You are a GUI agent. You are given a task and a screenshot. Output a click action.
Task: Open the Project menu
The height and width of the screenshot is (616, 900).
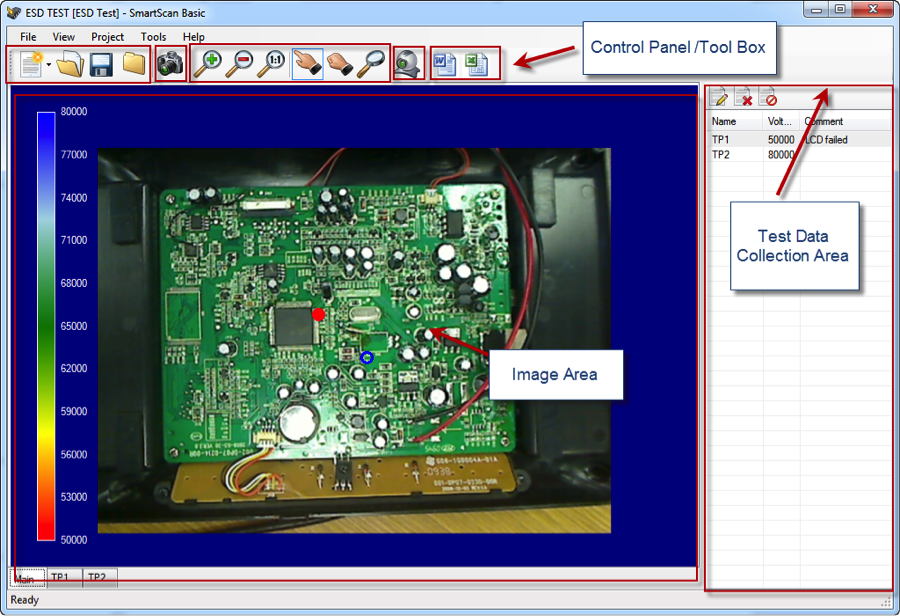(107, 37)
